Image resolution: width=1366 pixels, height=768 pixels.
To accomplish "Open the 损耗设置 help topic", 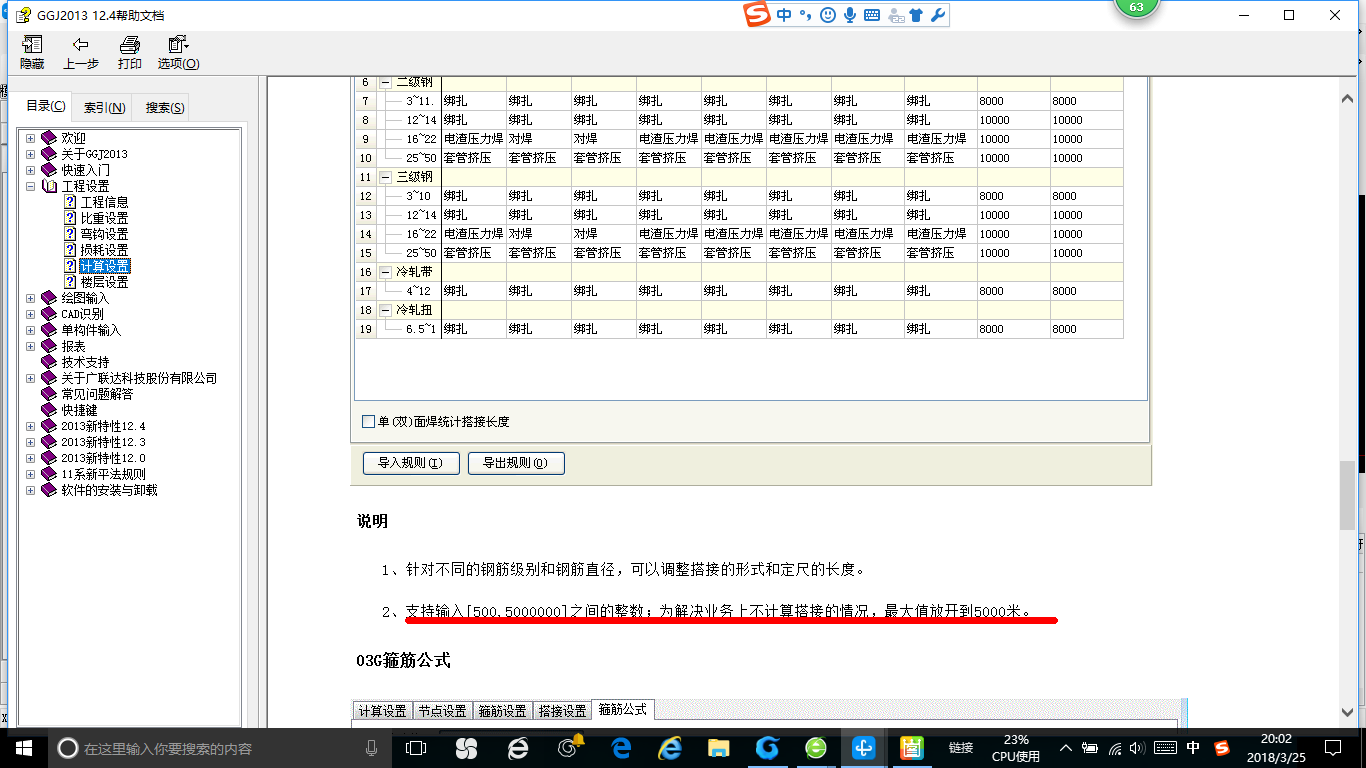I will click(104, 250).
